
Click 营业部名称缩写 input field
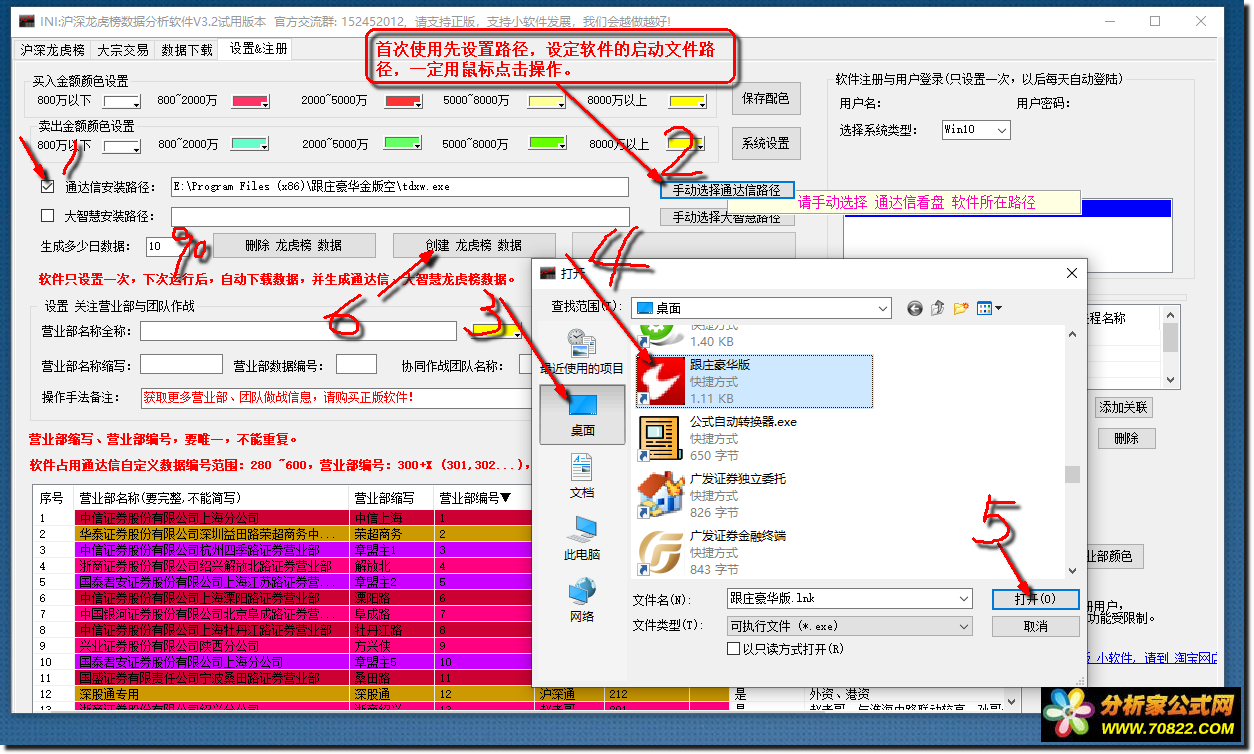[181, 365]
